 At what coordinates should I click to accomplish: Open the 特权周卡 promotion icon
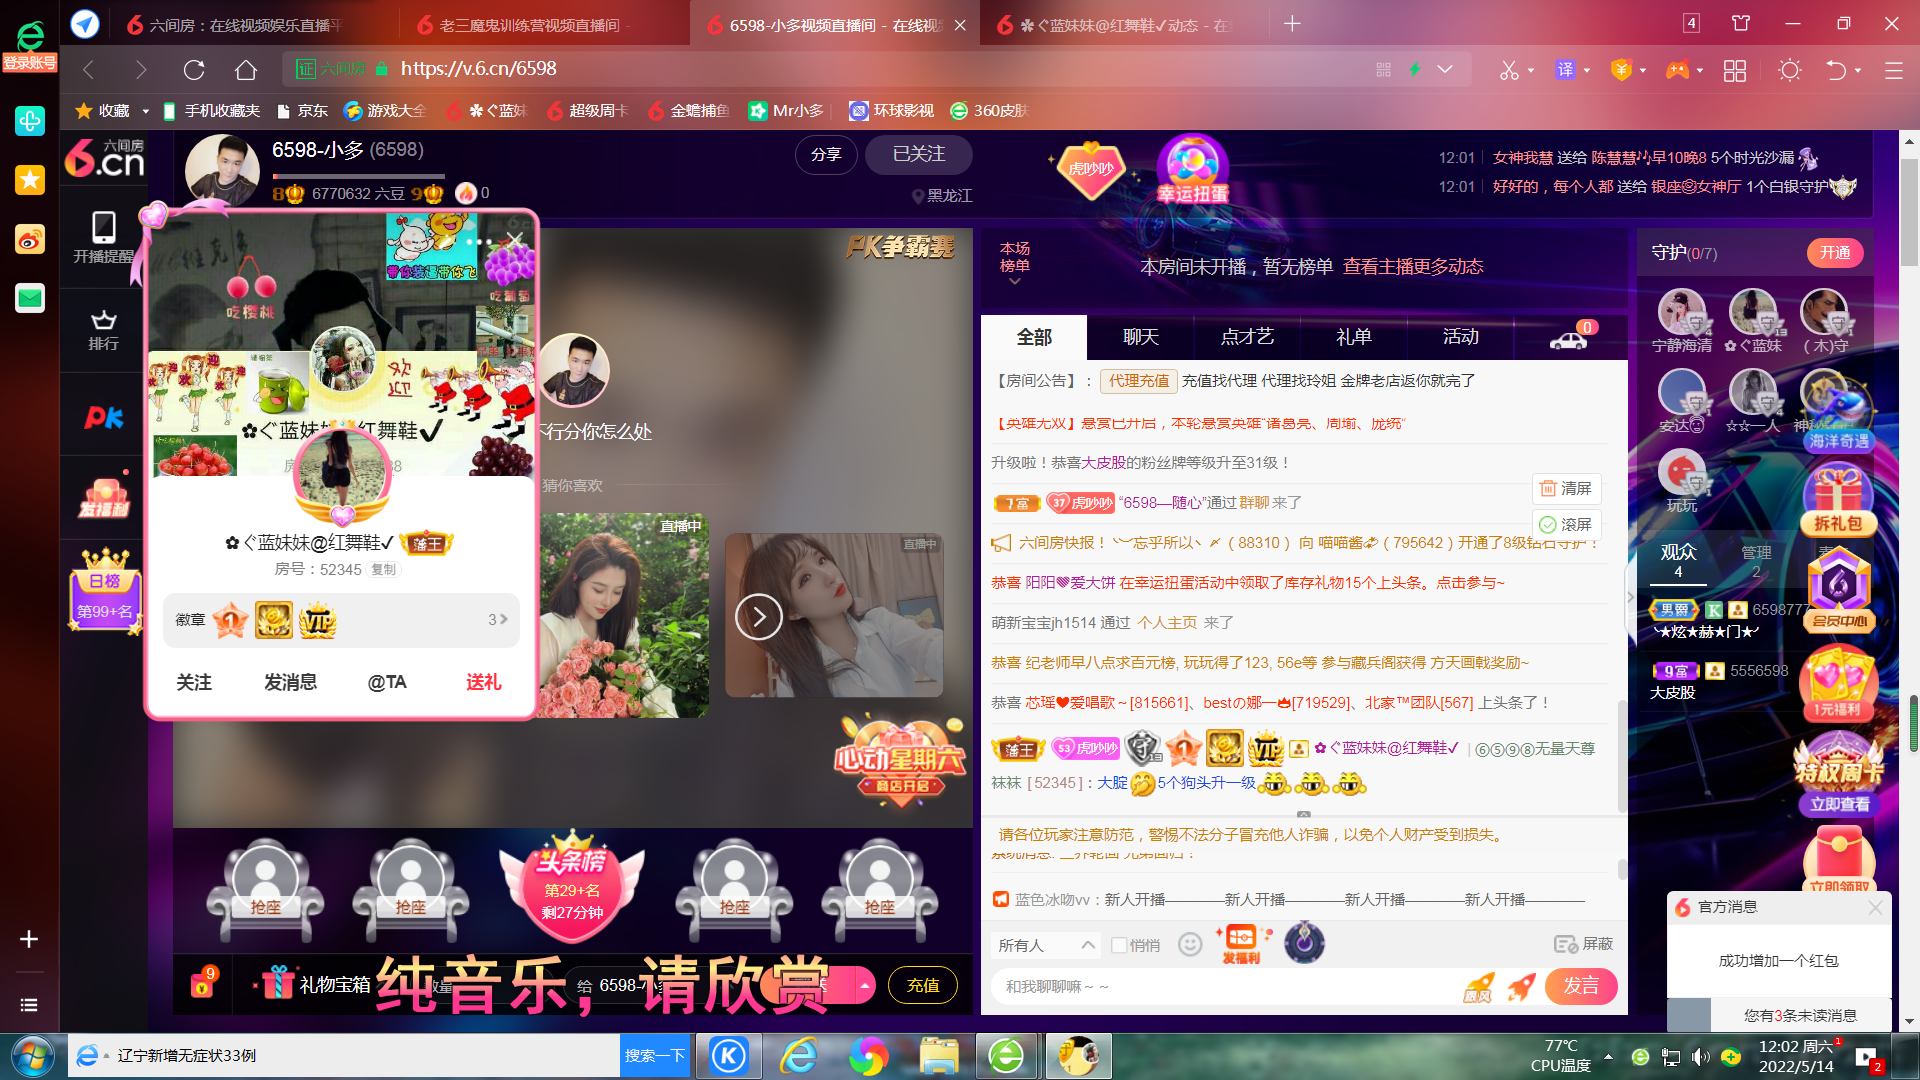click(1839, 774)
